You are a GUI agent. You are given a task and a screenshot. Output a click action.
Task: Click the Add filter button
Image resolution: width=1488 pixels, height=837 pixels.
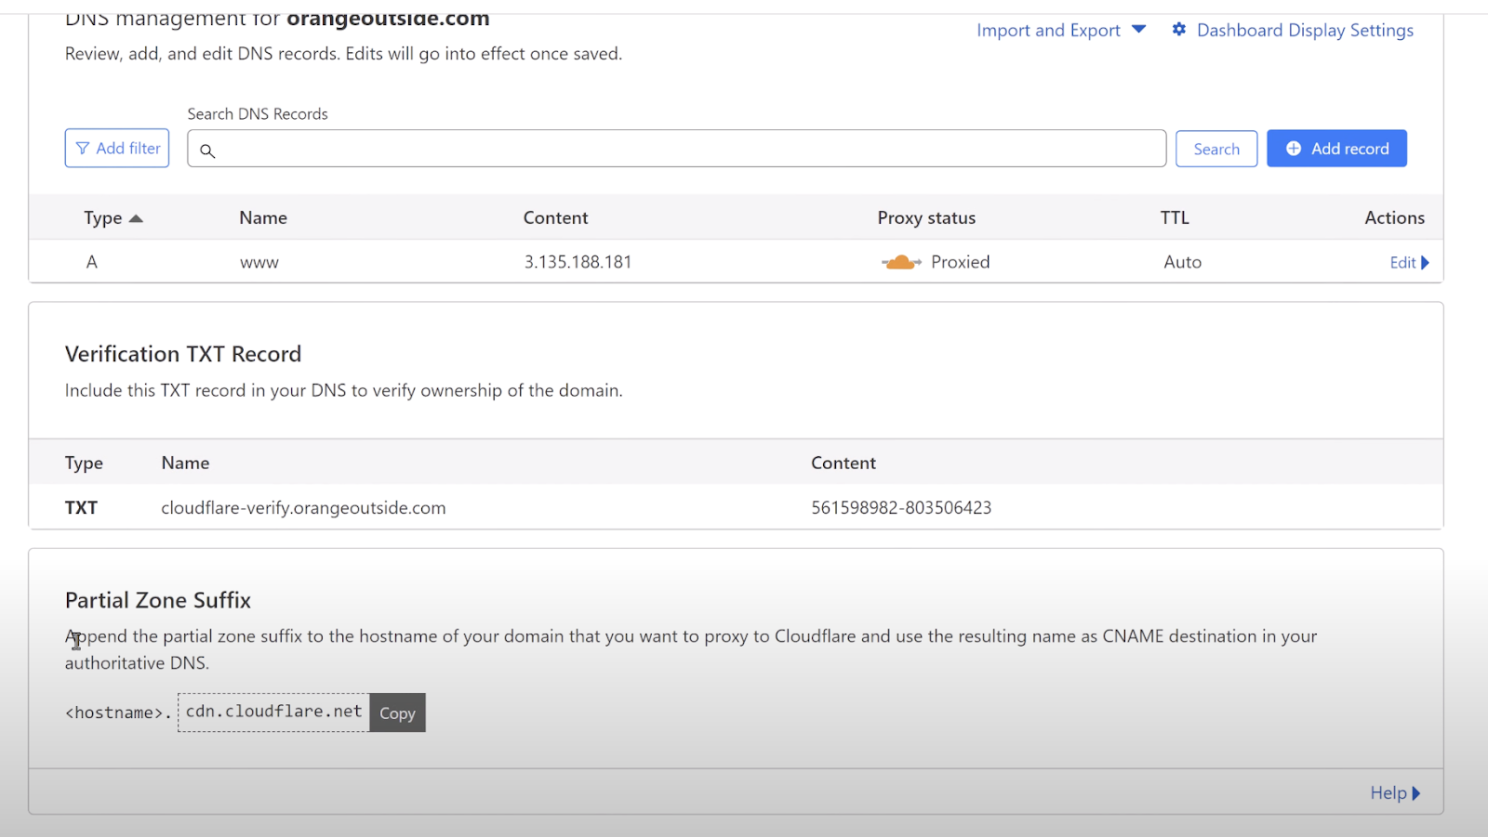(x=117, y=148)
